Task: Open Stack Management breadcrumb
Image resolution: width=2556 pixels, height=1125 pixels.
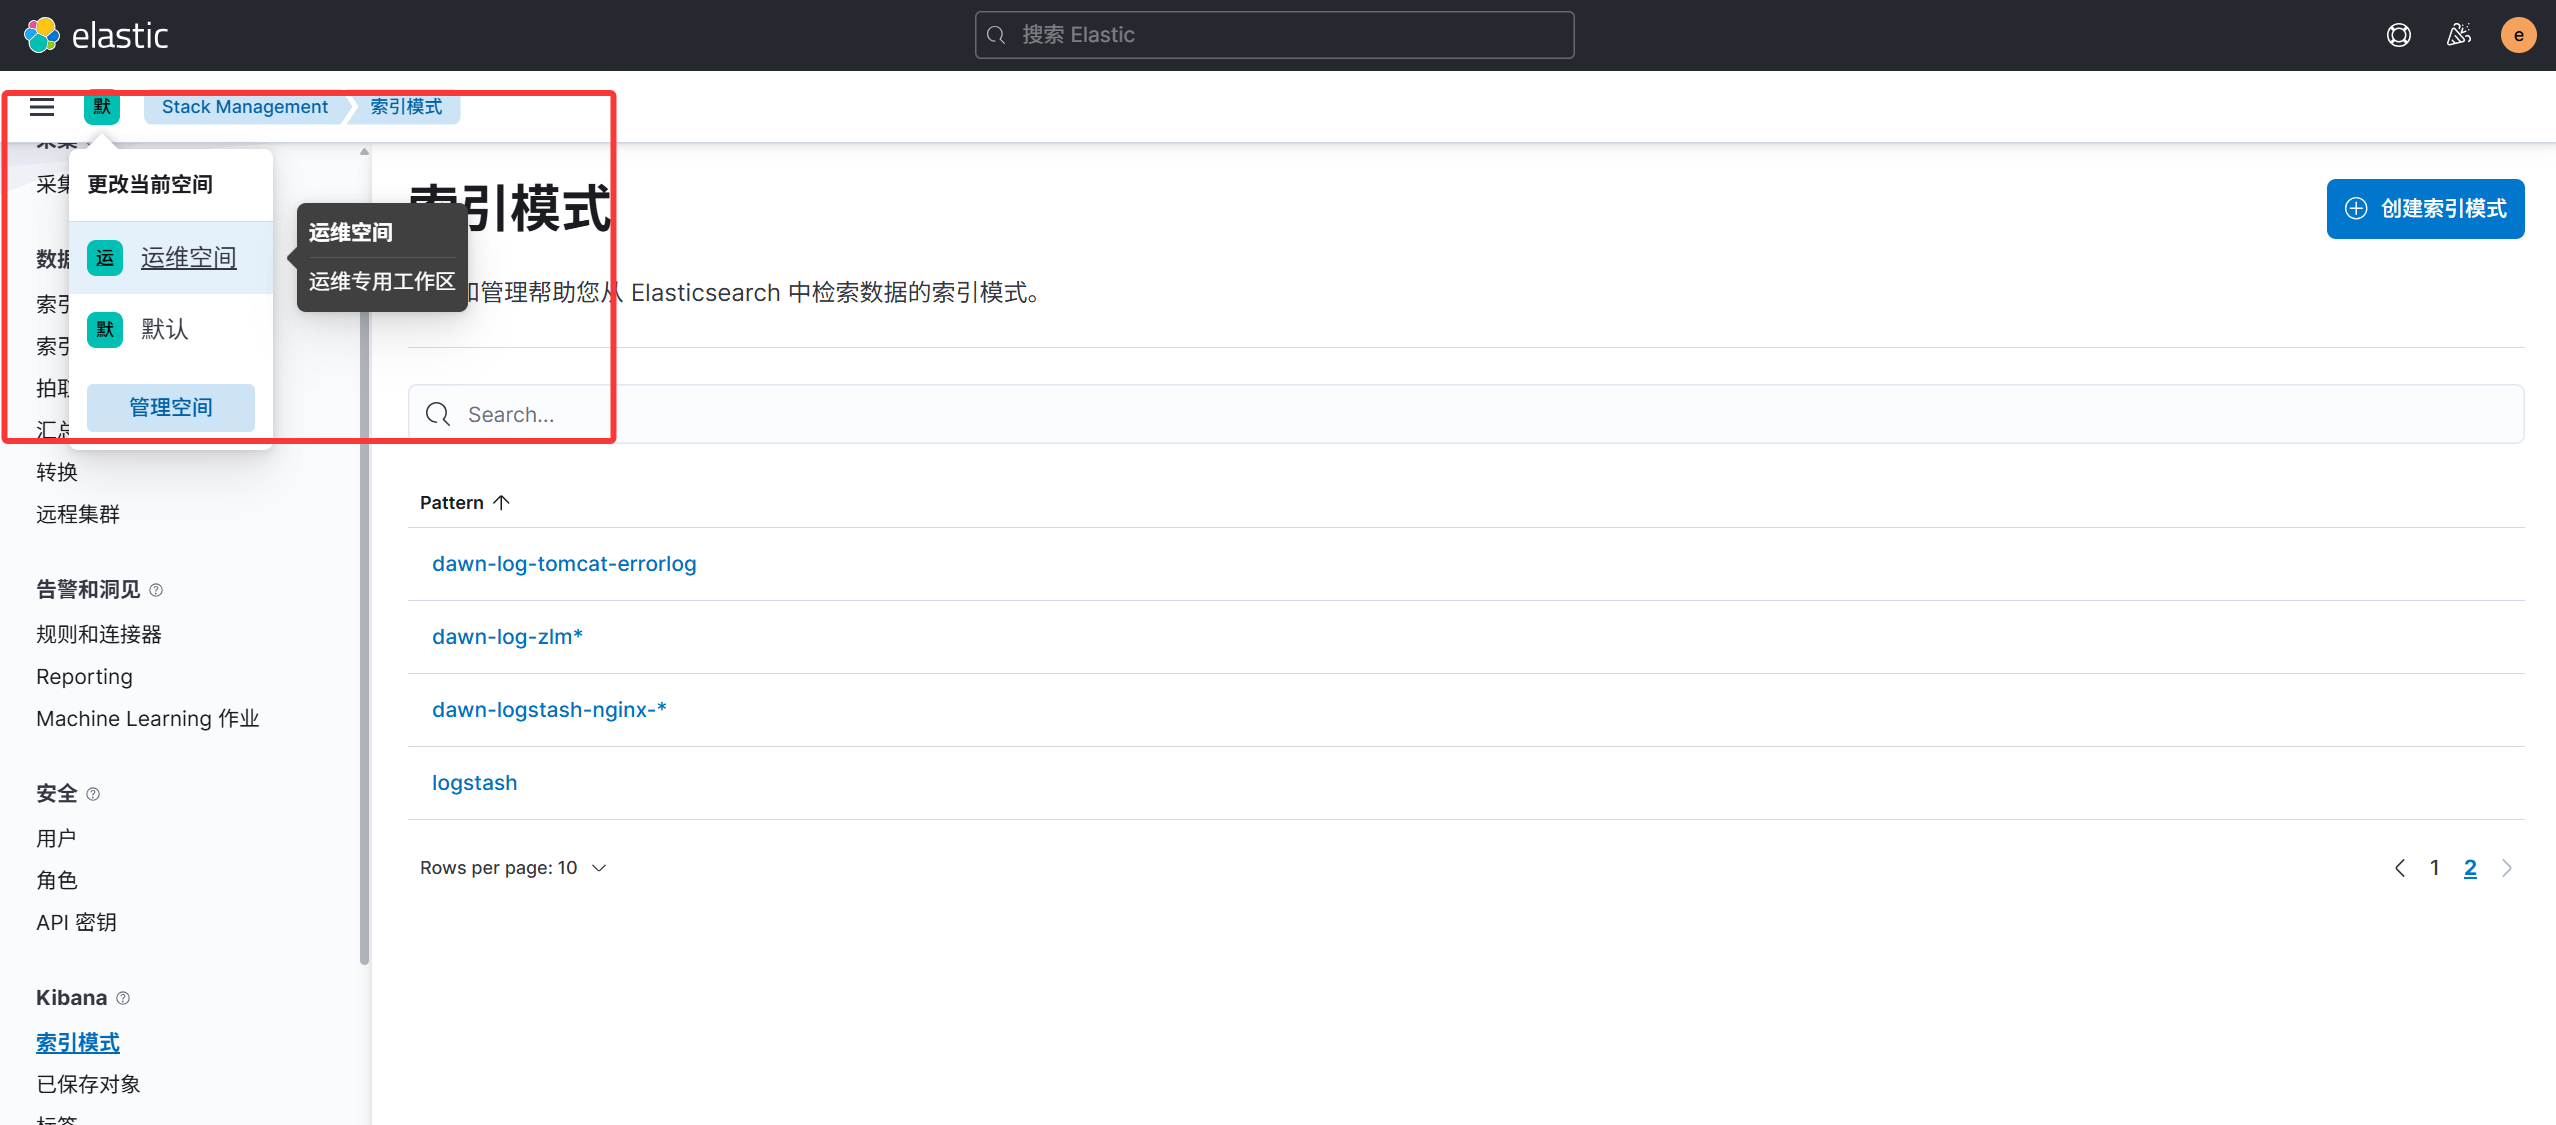Action: tap(245, 107)
